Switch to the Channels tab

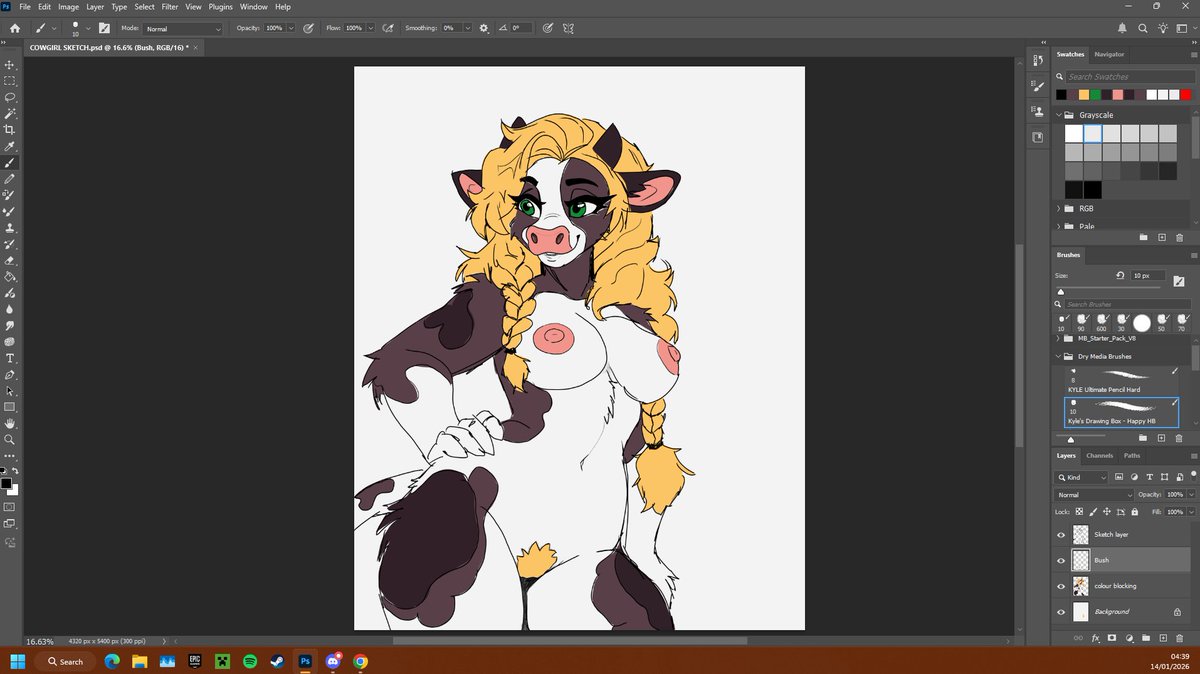[x=1100, y=455]
